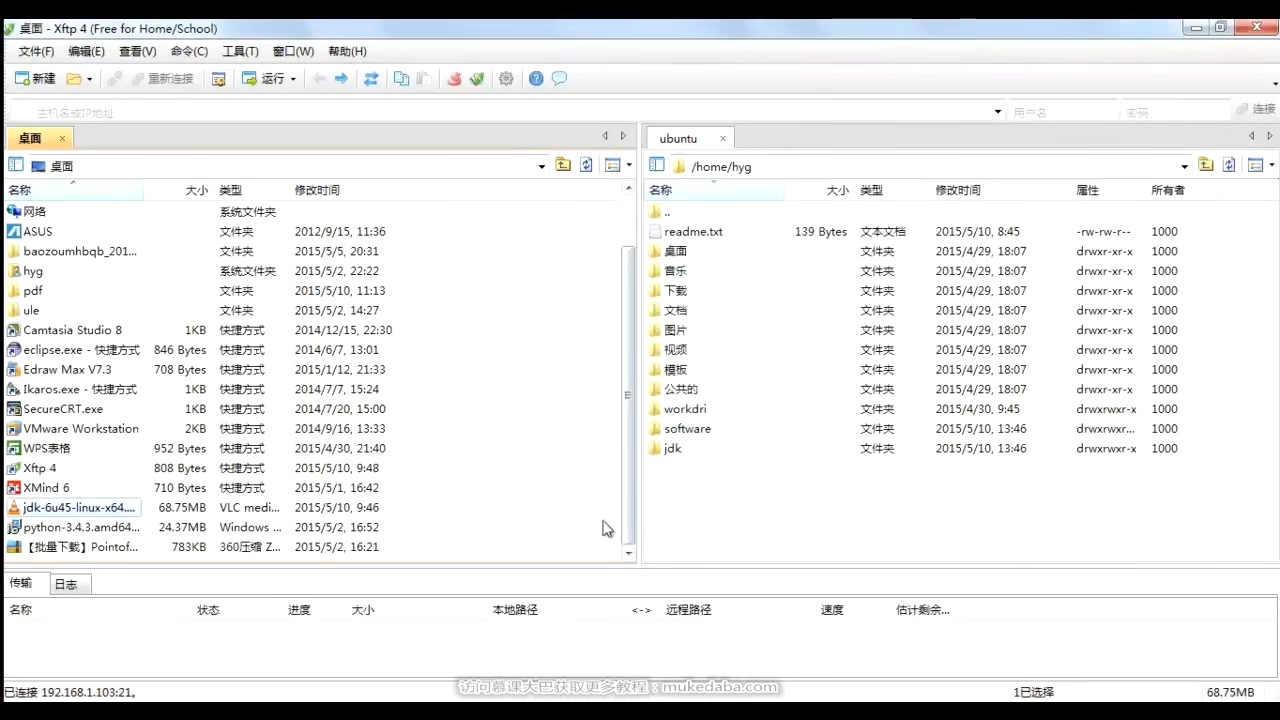Open the session properties icon in the toolbar

click(219, 79)
